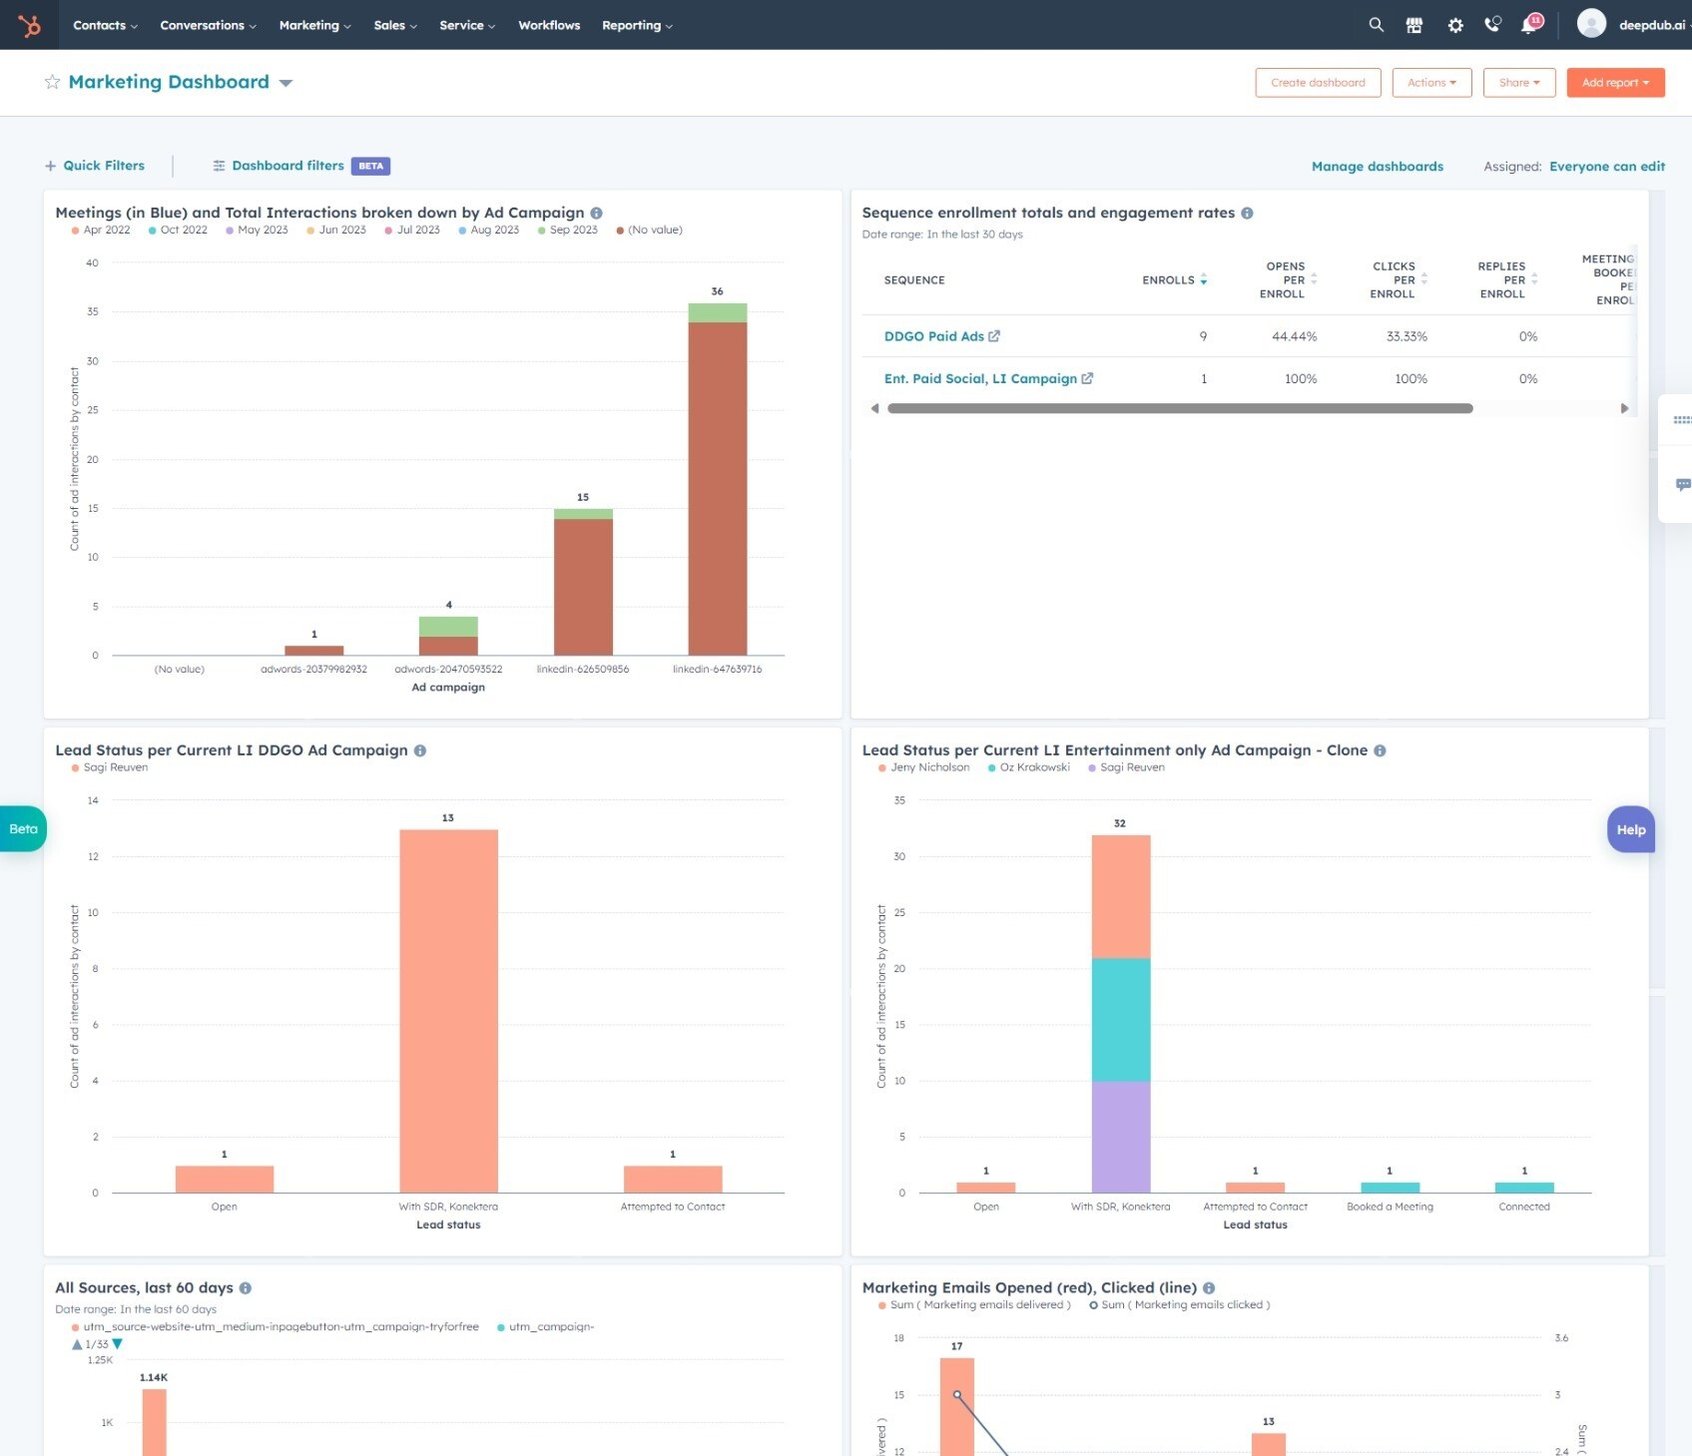This screenshot has height=1456, width=1692.
Task: Click info icon beside LI DDGO Campaign title
Action: (420, 751)
